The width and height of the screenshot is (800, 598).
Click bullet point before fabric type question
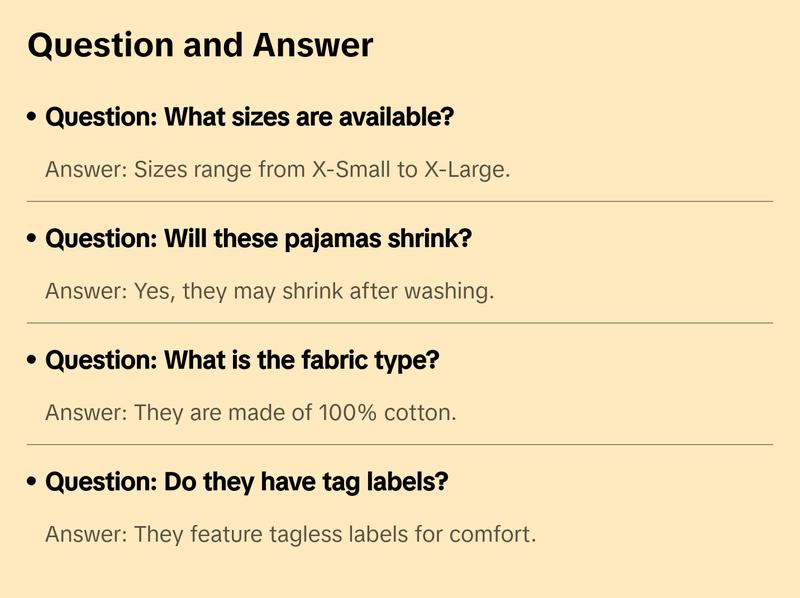(x=33, y=361)
